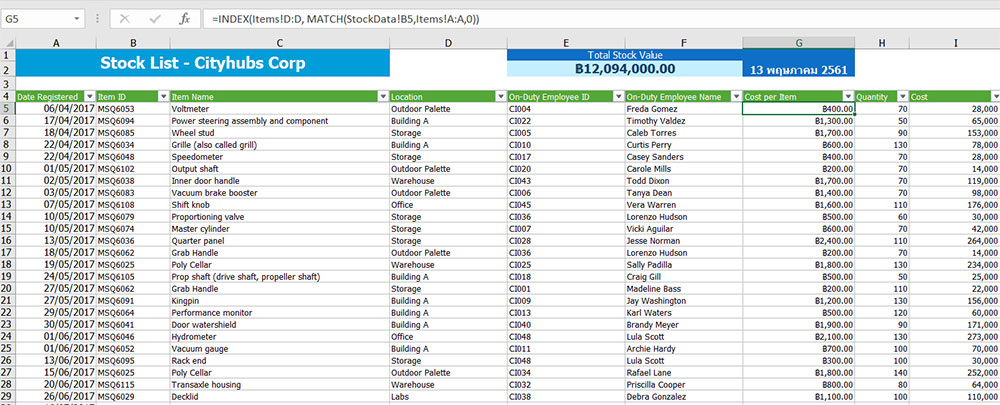Viewport: 1000px width, 405px height.
Task: Open the On-Duty Employee Name filter dropdown
Action: (x=735, y=97)
